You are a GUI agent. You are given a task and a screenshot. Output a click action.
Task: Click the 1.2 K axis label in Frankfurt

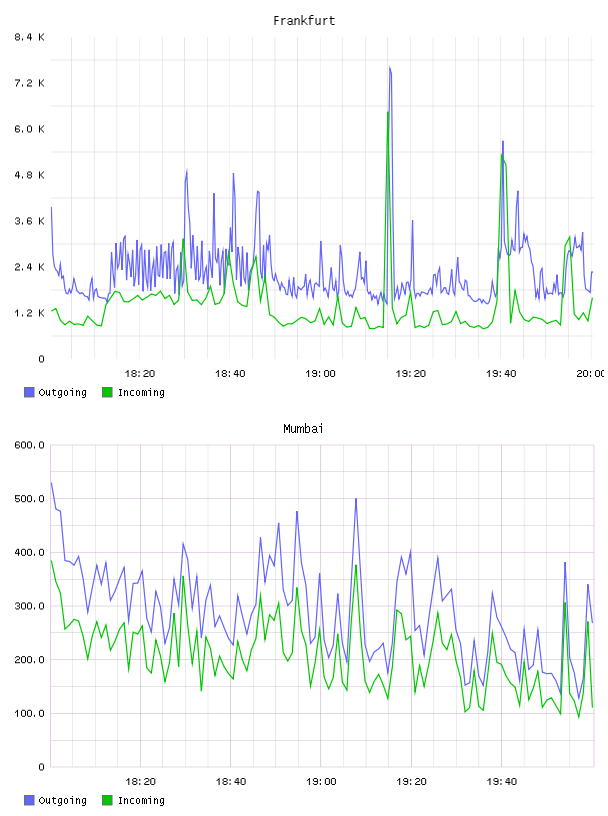pyautogui.click(x=29, y=313)
